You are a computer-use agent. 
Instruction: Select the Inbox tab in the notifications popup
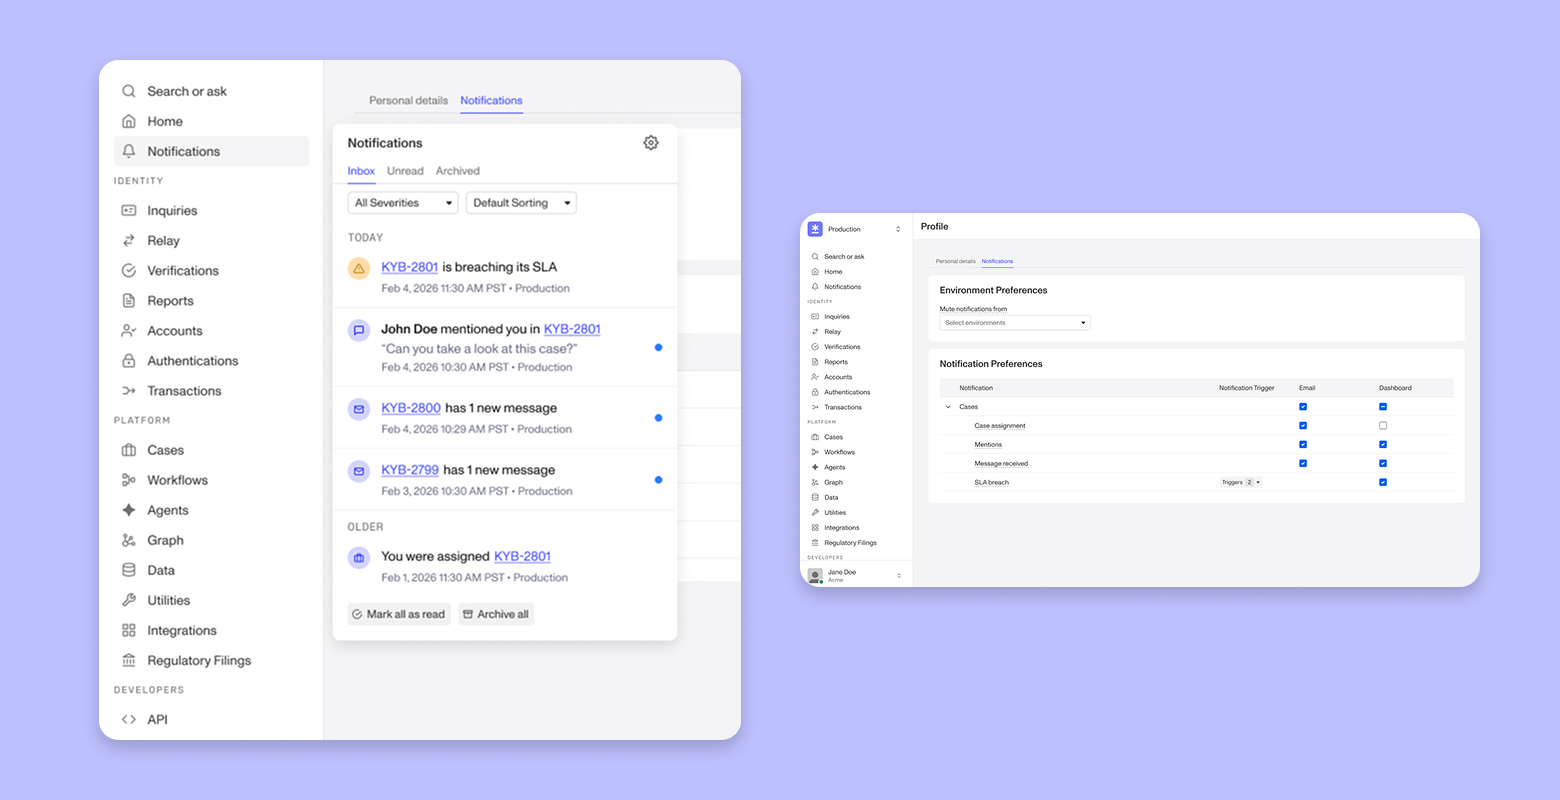coord(361,171)
